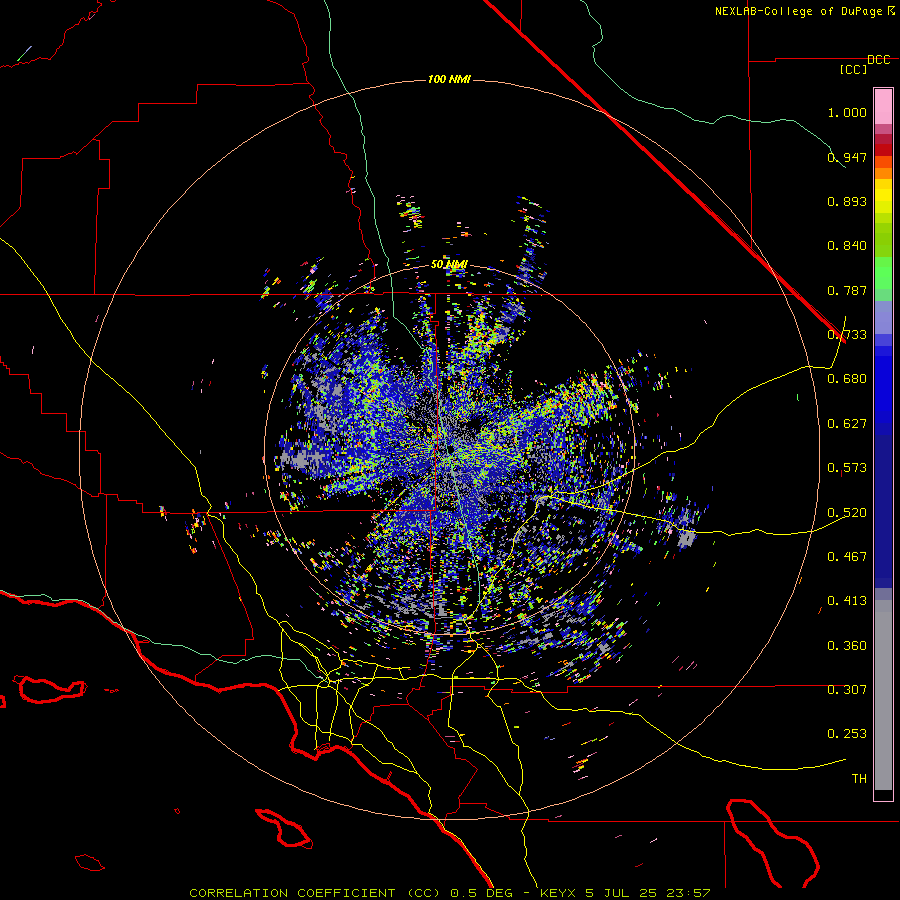The width and height of the screenshot is (900, 900).
Task: Pick the gray swatch near 0.307
Action: click(x=883, y=695)
